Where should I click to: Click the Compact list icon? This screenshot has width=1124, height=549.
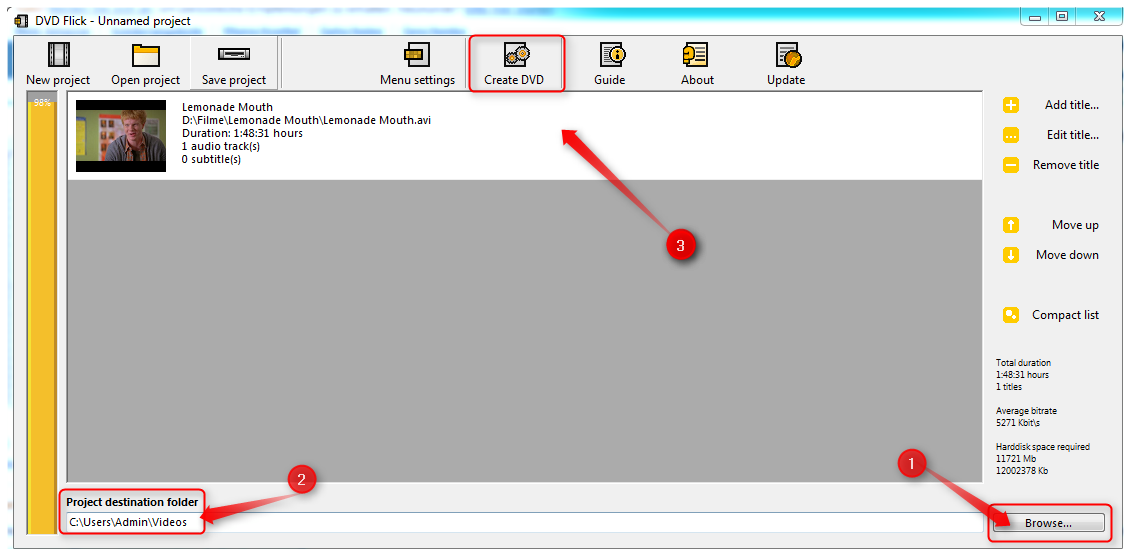click(1011, 315)
